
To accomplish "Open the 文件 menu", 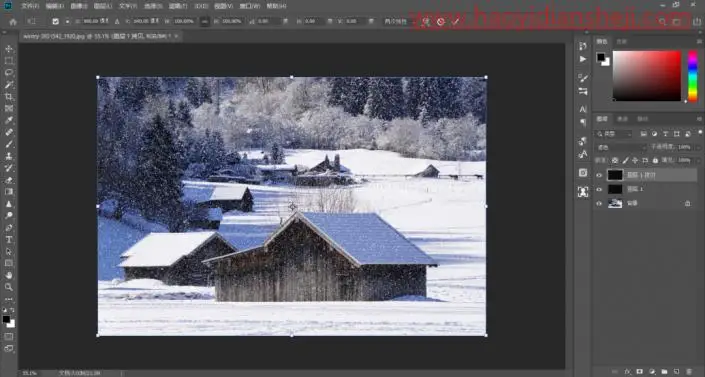I will (x=30, y=6).
